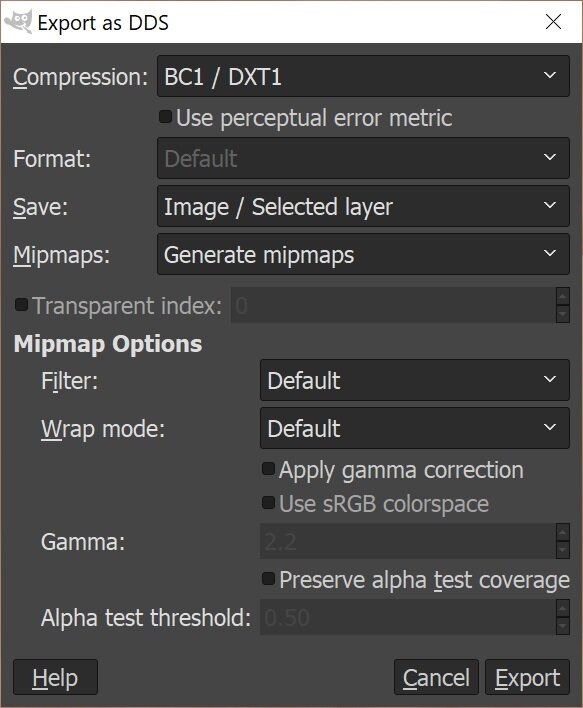Open the Format Default dropdown
The height and width of the screenshot is (708, 583).
363,158
